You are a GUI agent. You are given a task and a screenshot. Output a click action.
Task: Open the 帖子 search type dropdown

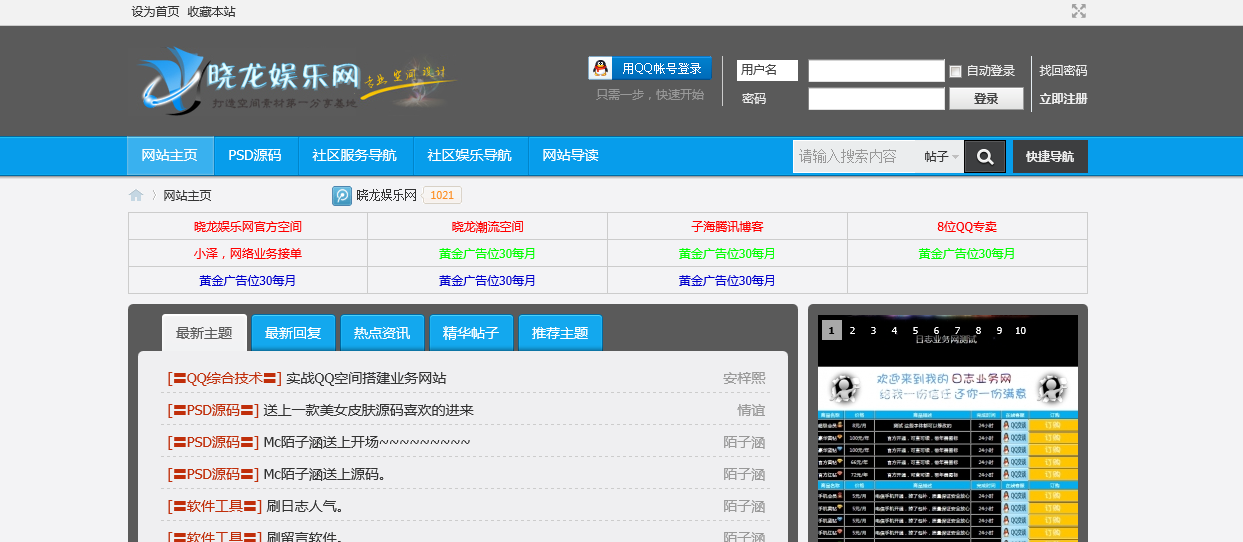click(x=941, y=157)
